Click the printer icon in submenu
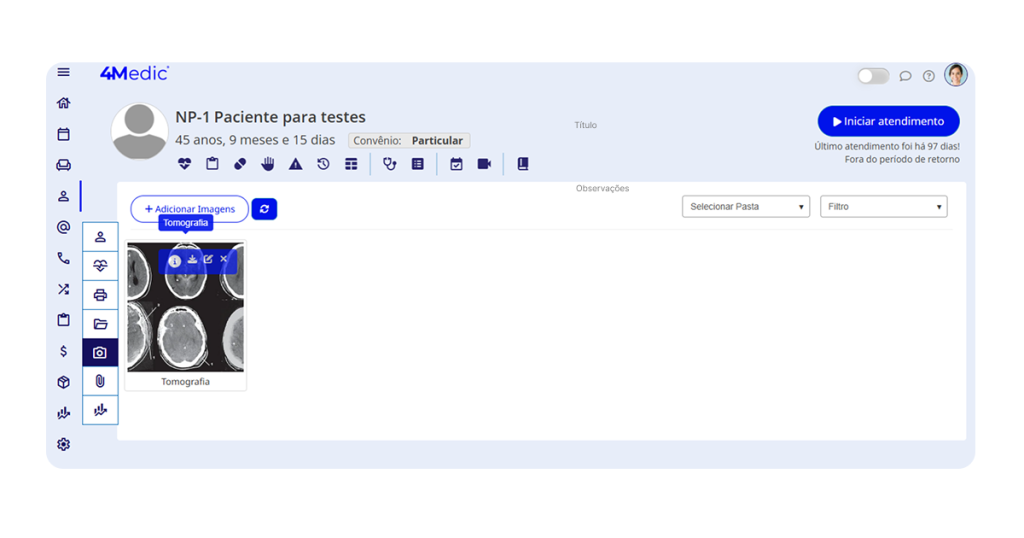The width and height of the screenshot is (1024, 538). [x=100, y=295]
